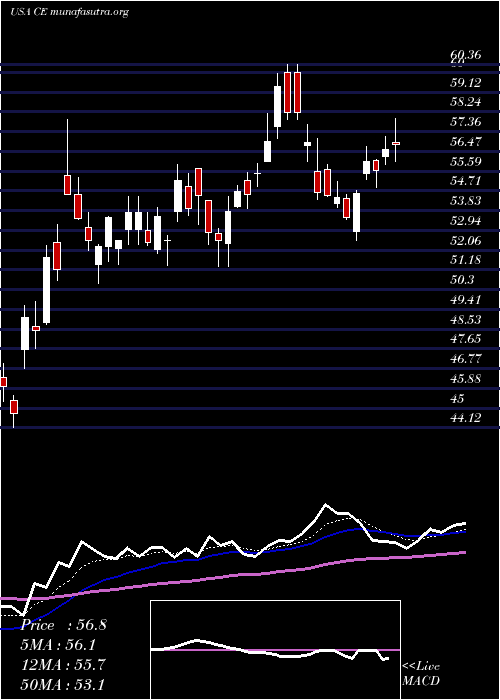Image resolution: width=500 pixels, height=700 pixels.
Task: Select the 45 price axis label
Action: click(x=458, y=399)
